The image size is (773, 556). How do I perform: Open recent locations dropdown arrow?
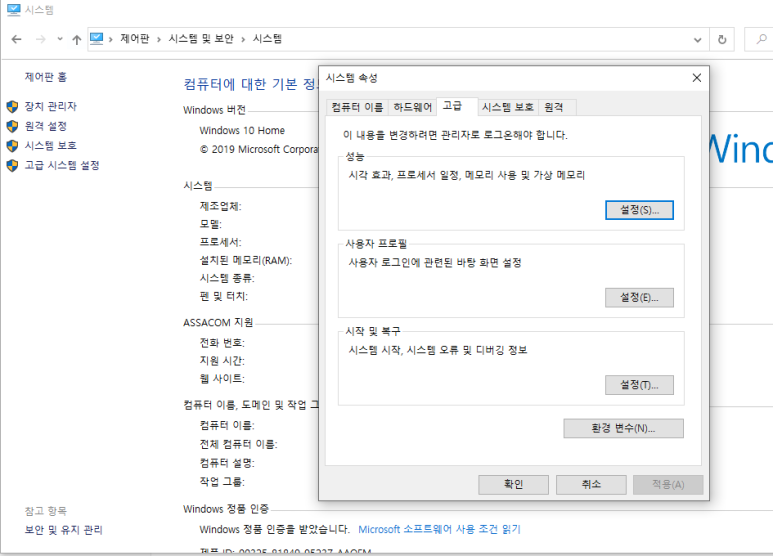60,39
